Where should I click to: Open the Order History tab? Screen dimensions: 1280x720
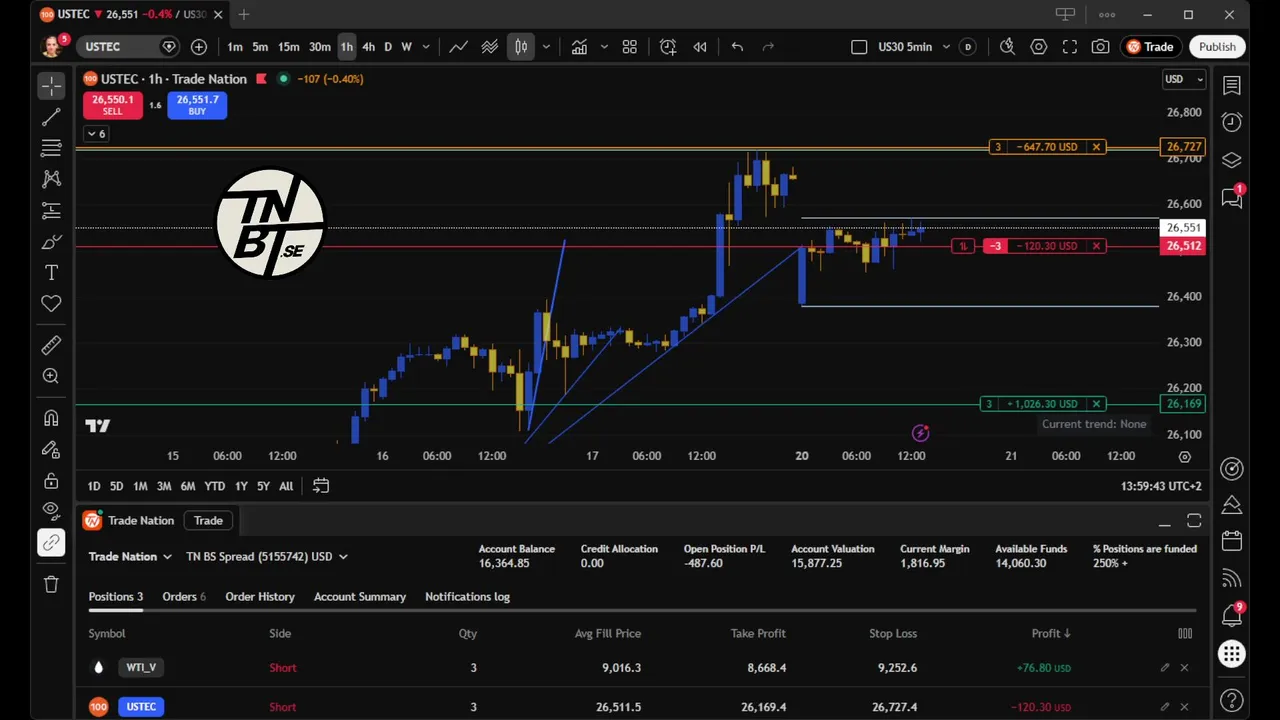coord(260,597)
